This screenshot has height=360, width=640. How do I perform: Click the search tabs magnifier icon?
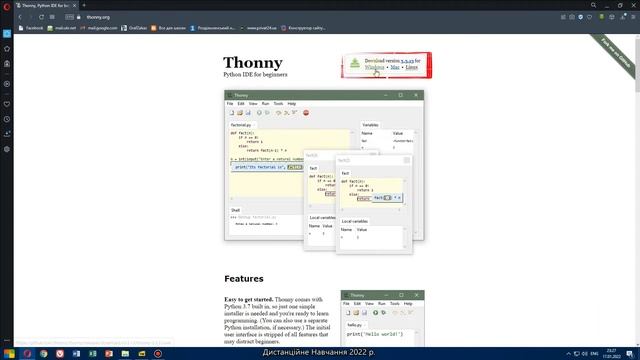593,5
